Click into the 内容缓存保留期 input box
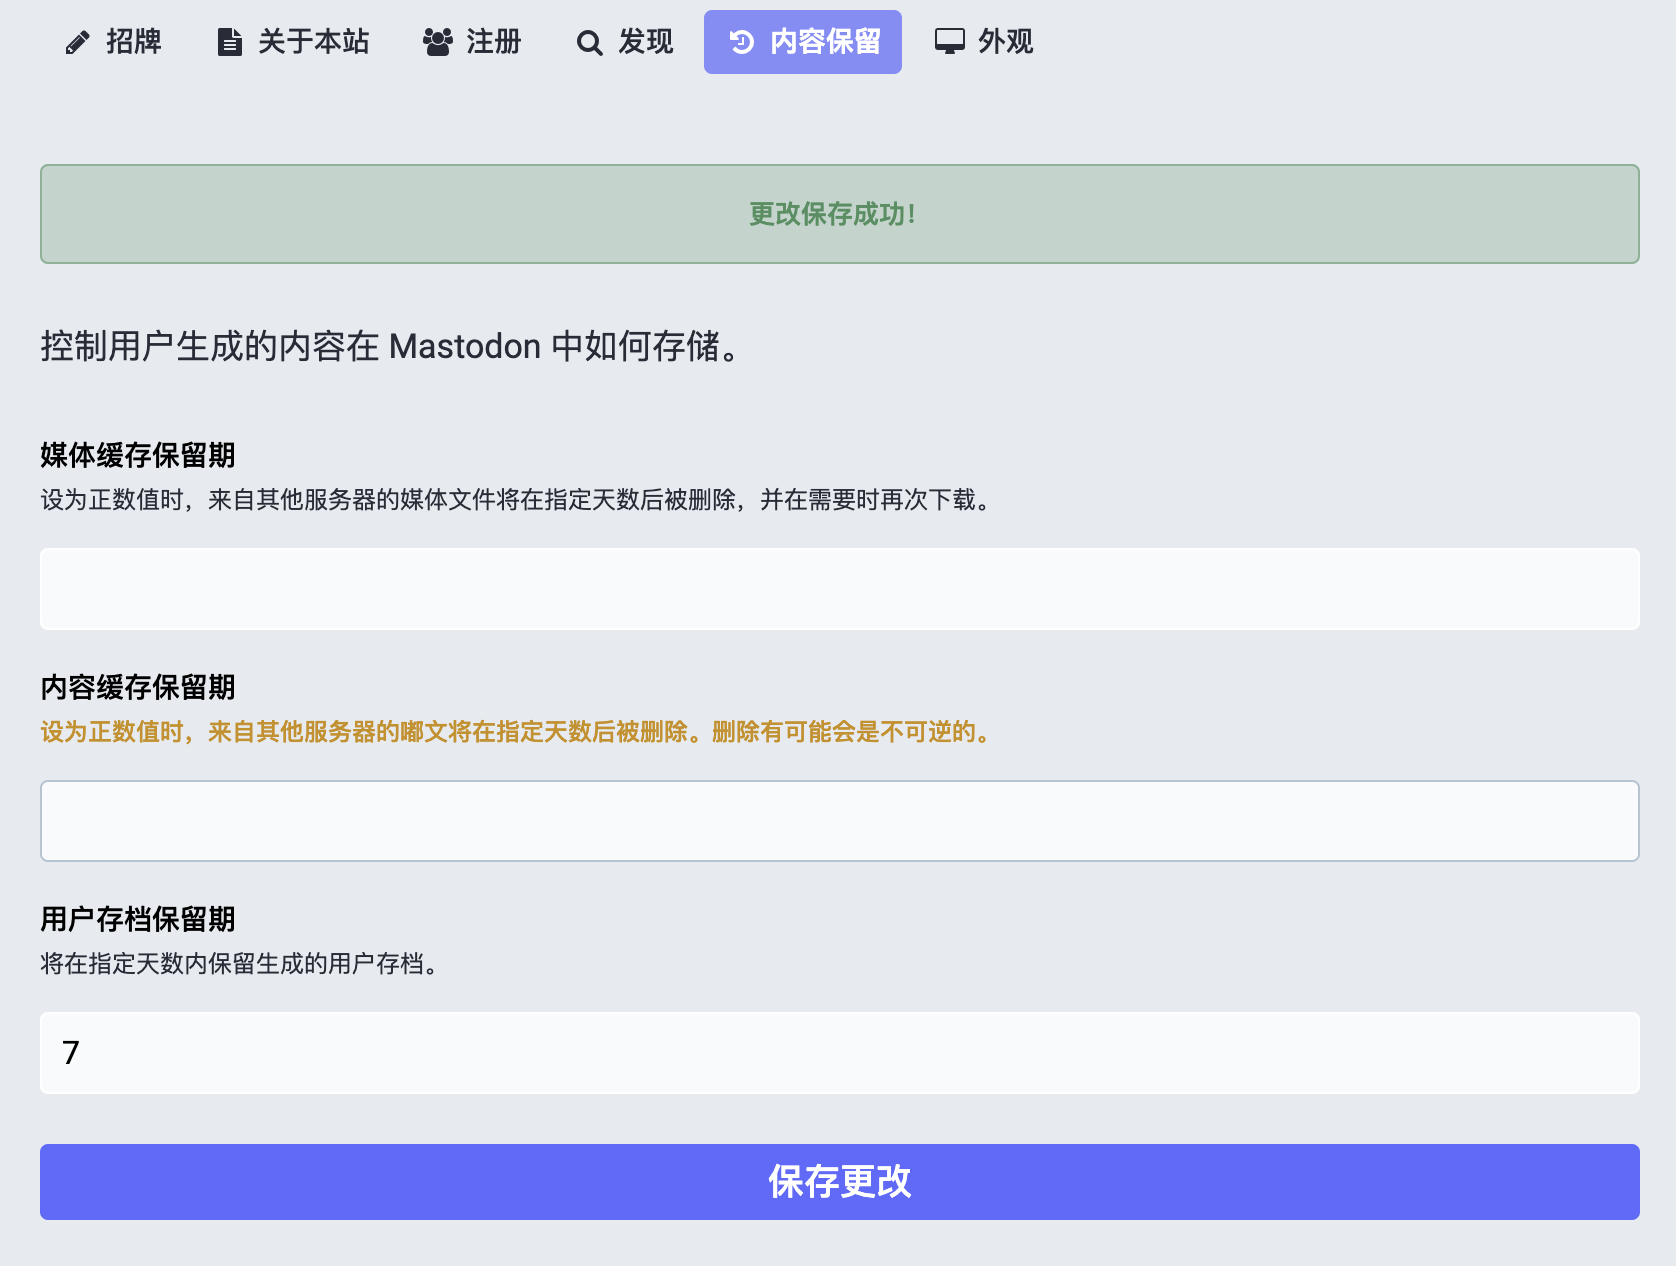The height and width of the screenshot is (1266, 1676). pyautogui.click(x=839, y=821)
